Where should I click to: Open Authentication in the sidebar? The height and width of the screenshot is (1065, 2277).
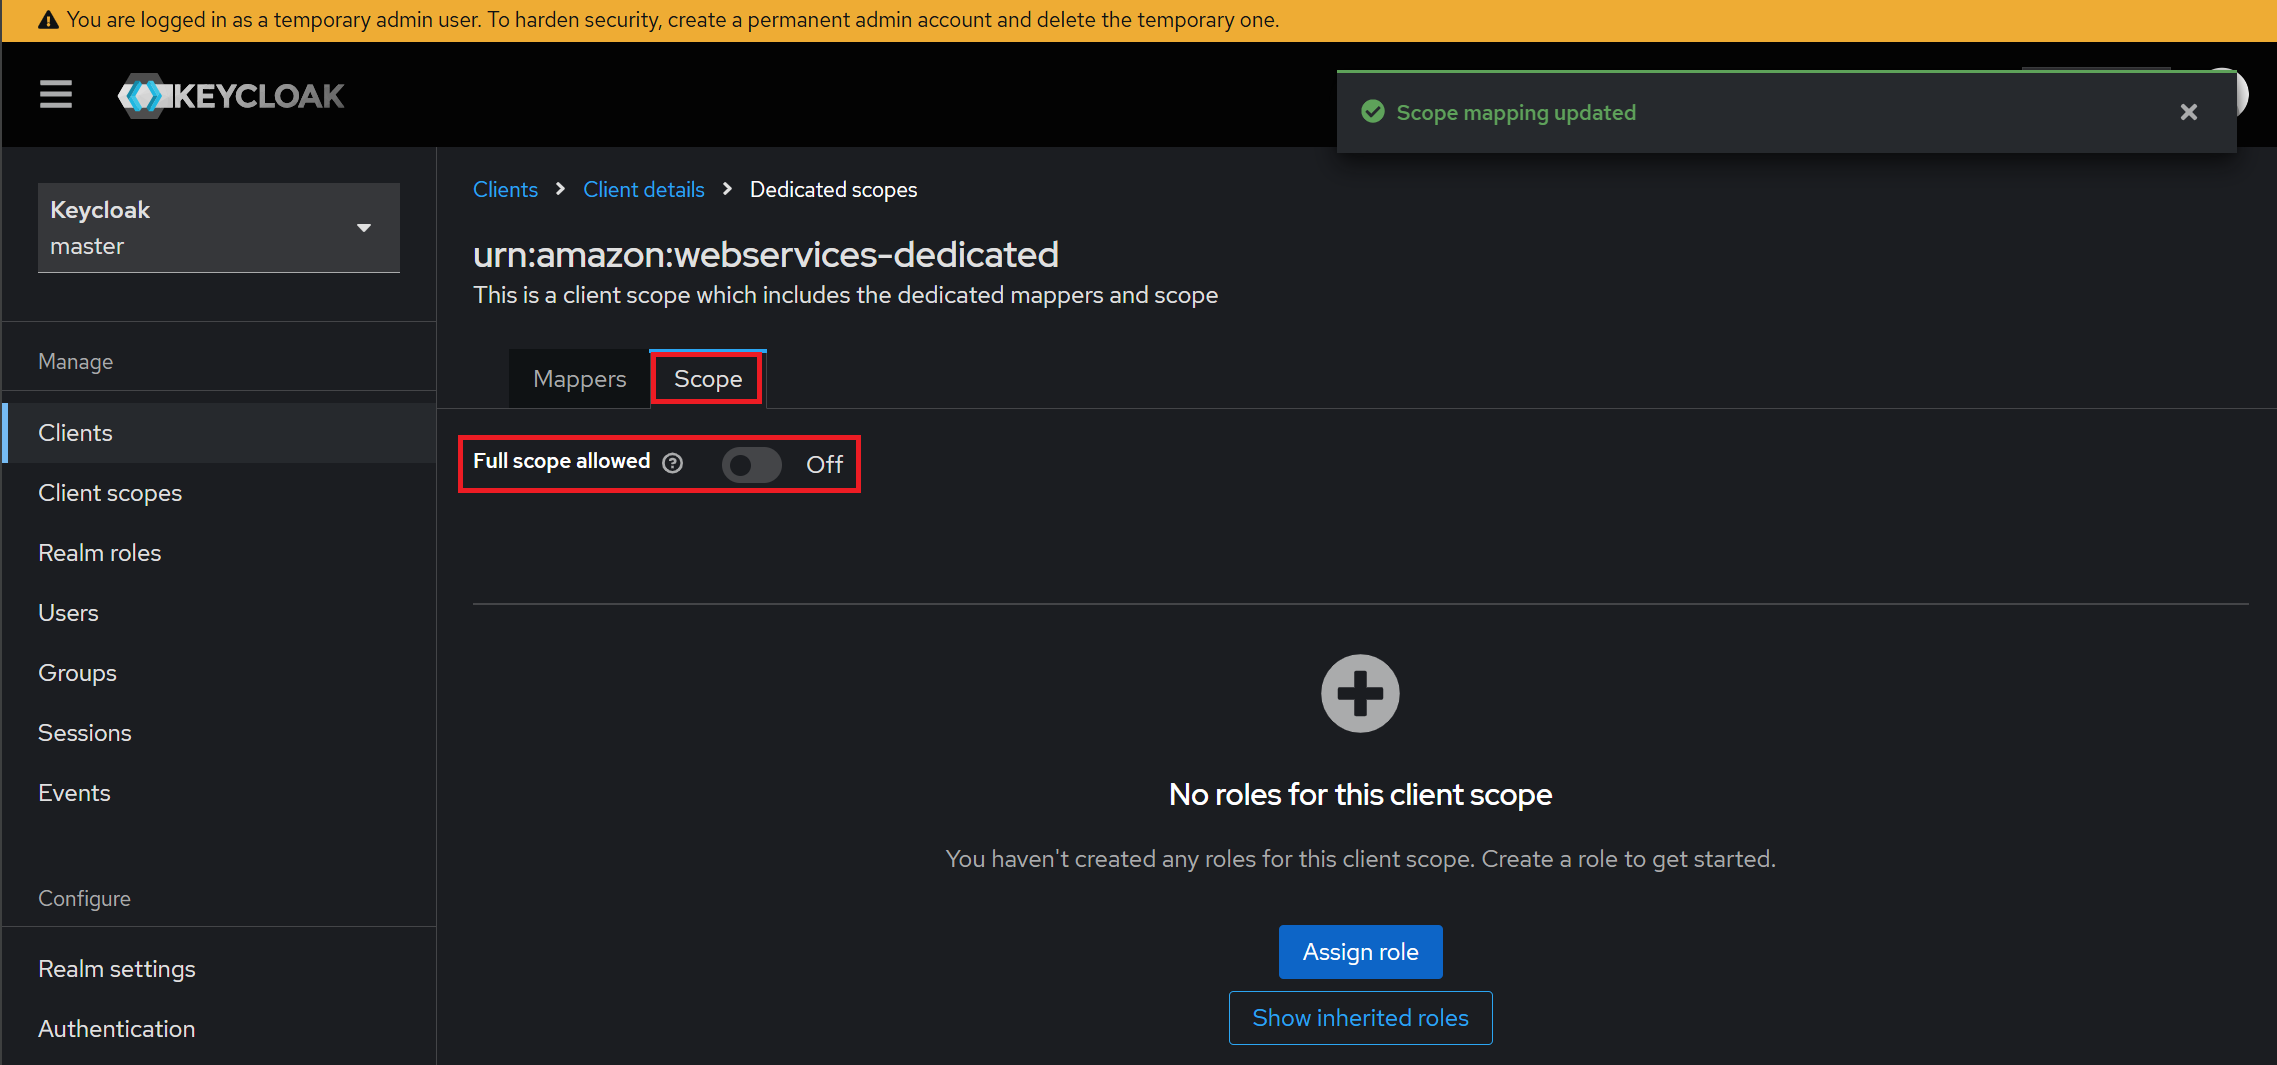[x=219, y=1029]
